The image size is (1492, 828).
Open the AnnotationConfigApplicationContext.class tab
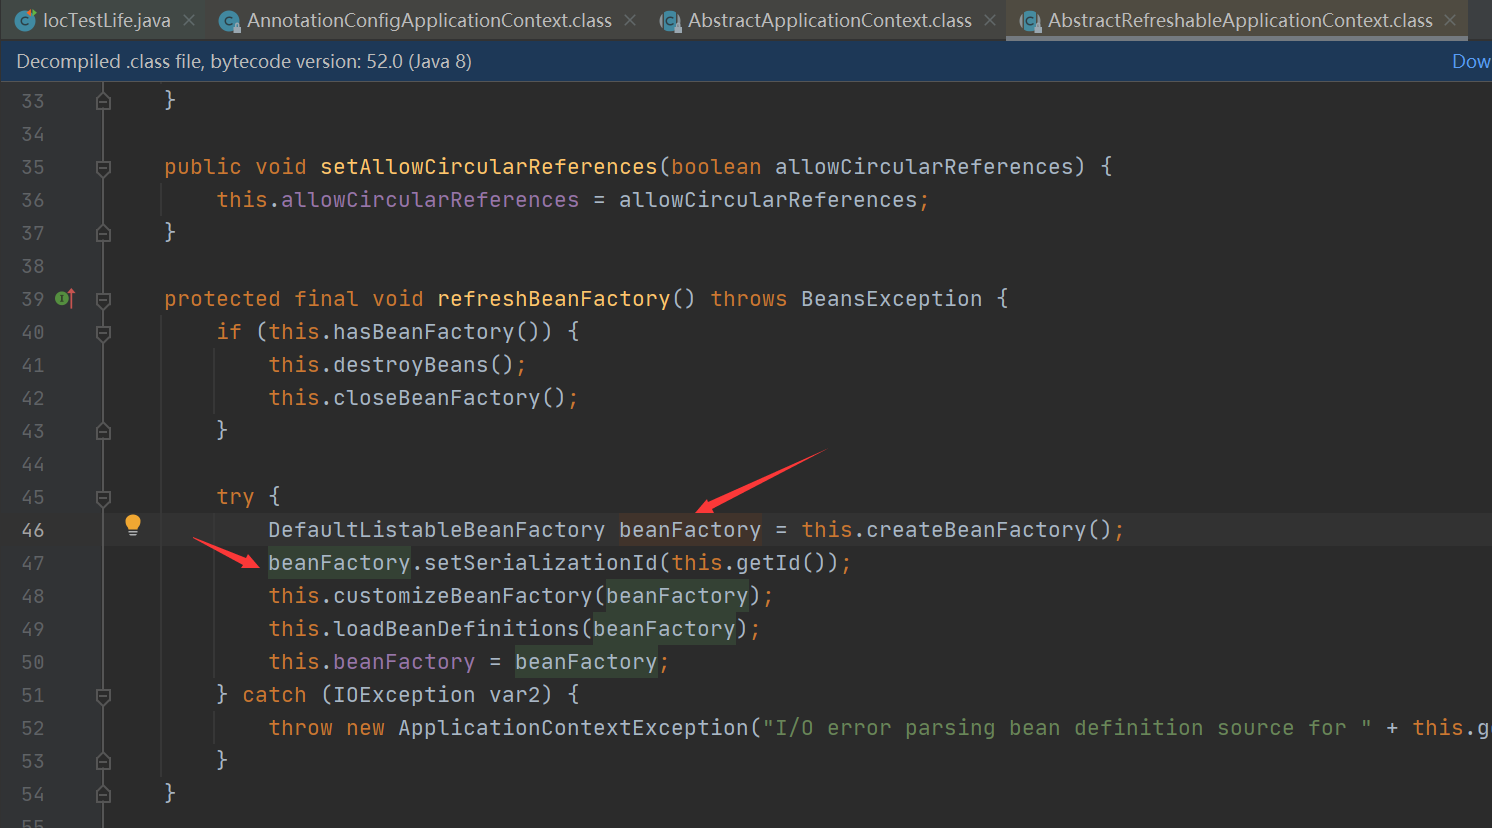click(x=429, y=20)
